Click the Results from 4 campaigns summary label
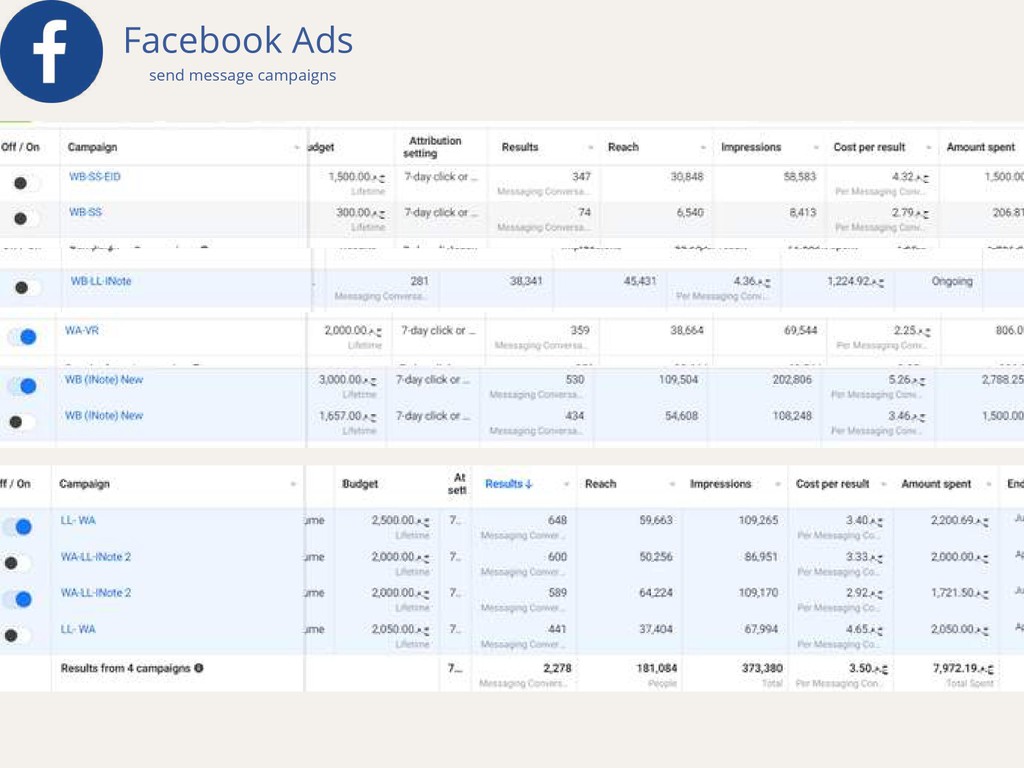Screen dimensions: 1024x768 click(x=125, y=668)
